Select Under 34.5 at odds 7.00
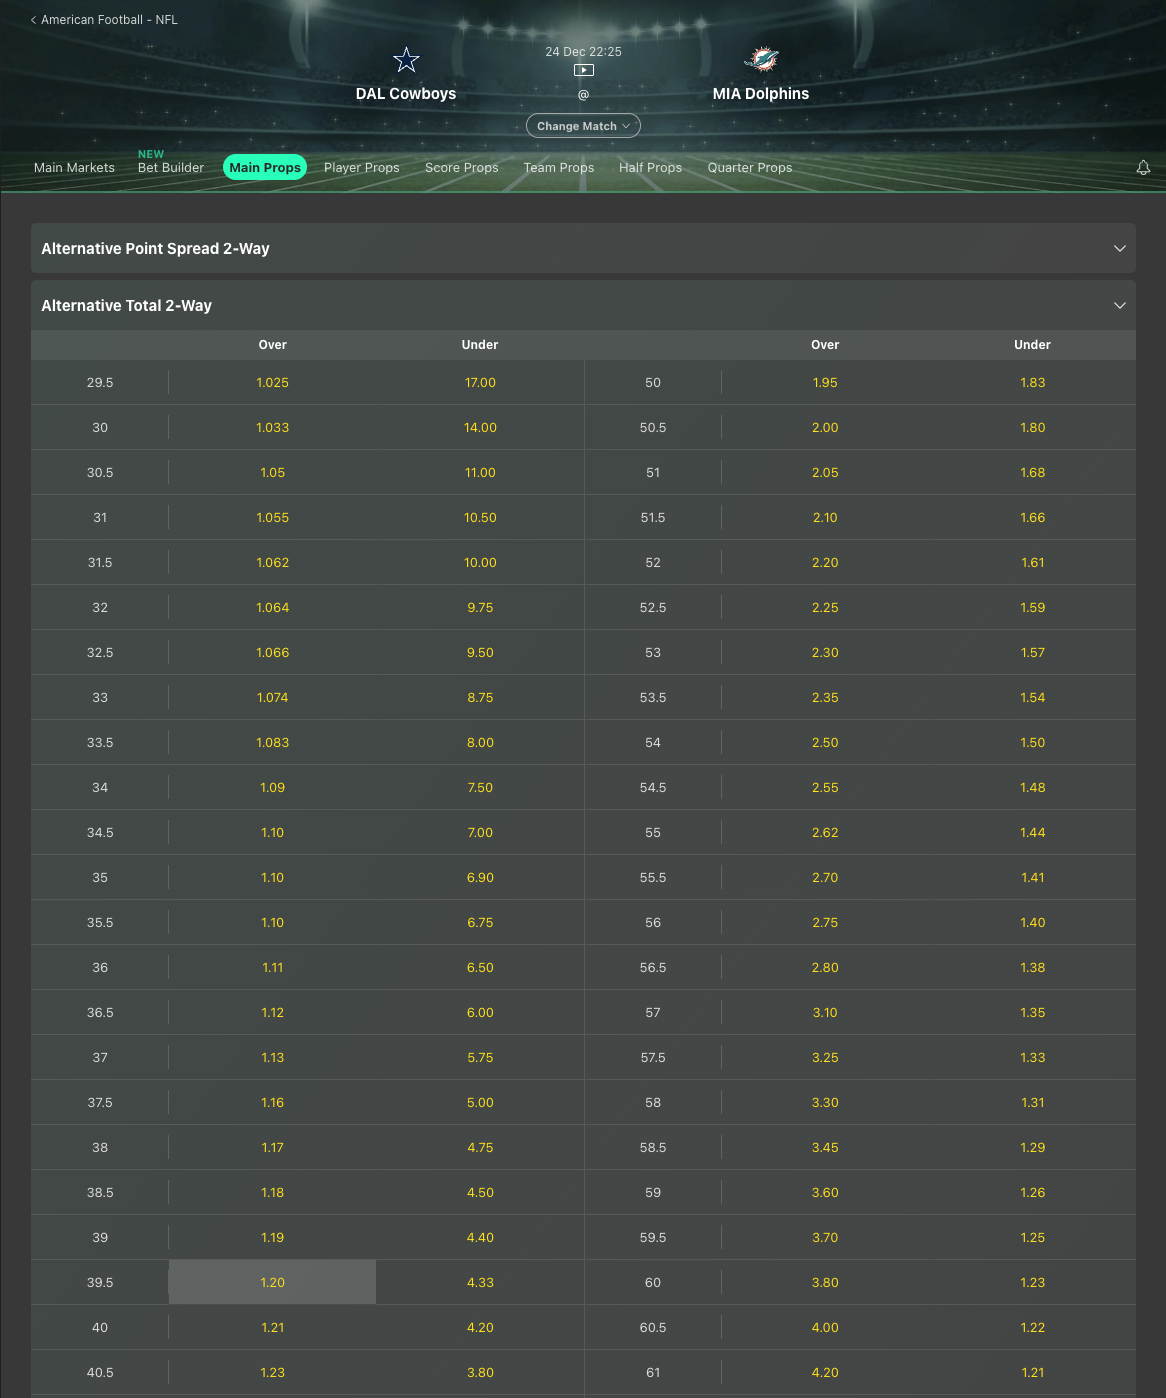The image size is (1166, 1398). 480,832
